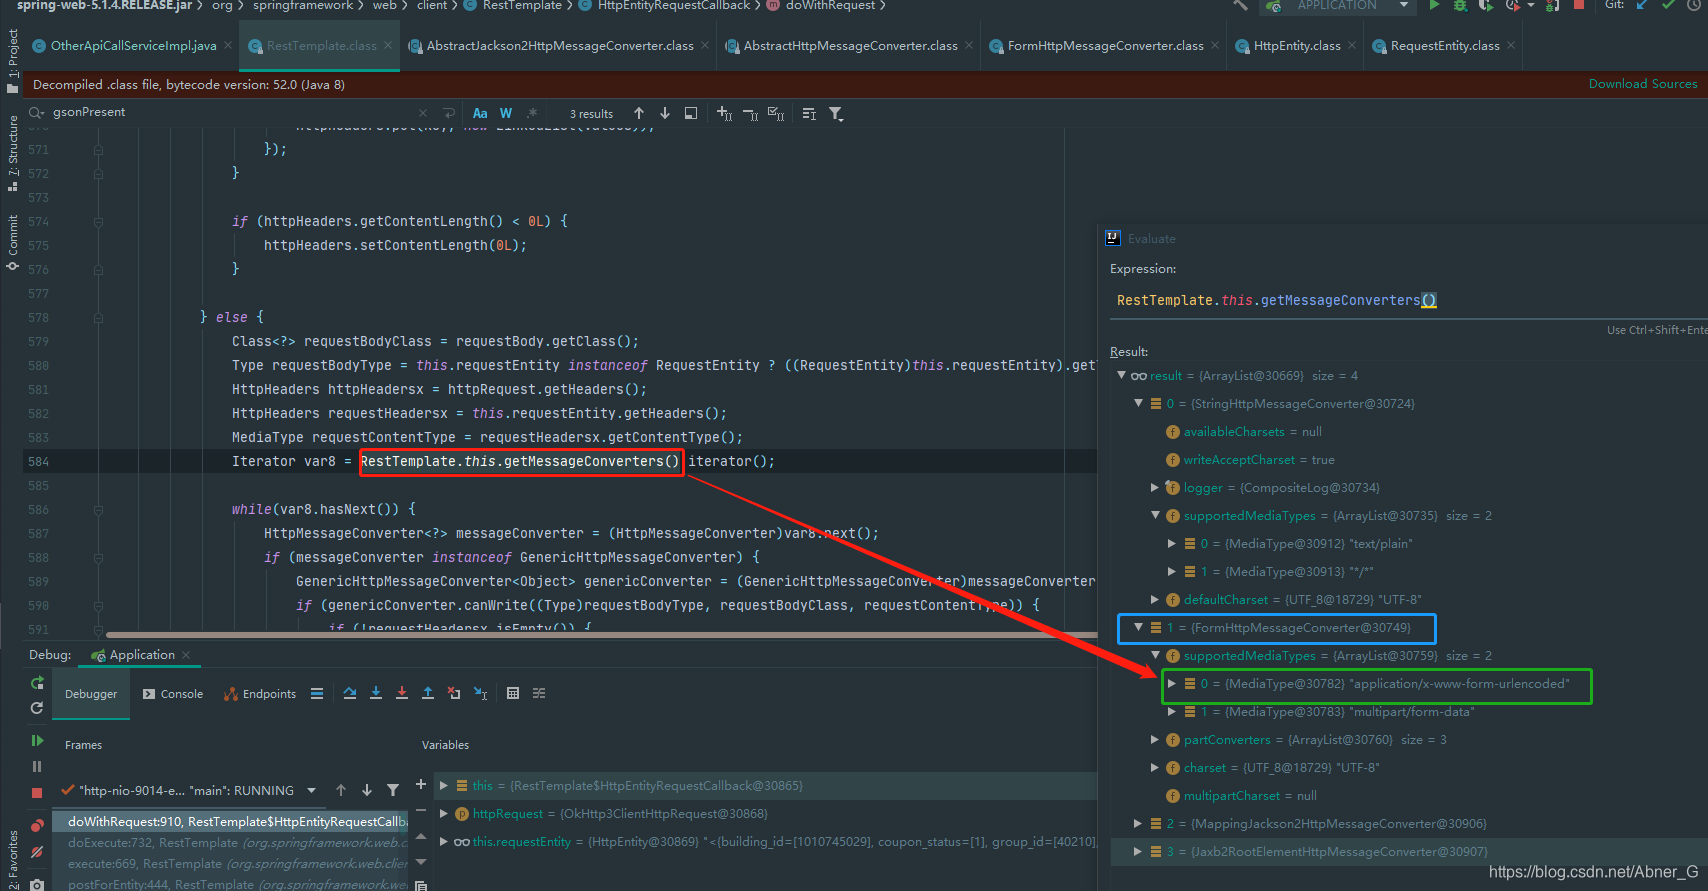Click the editor horizontal scrollbar
Screen dimensions: 1708x891
[x=600, y=634]
